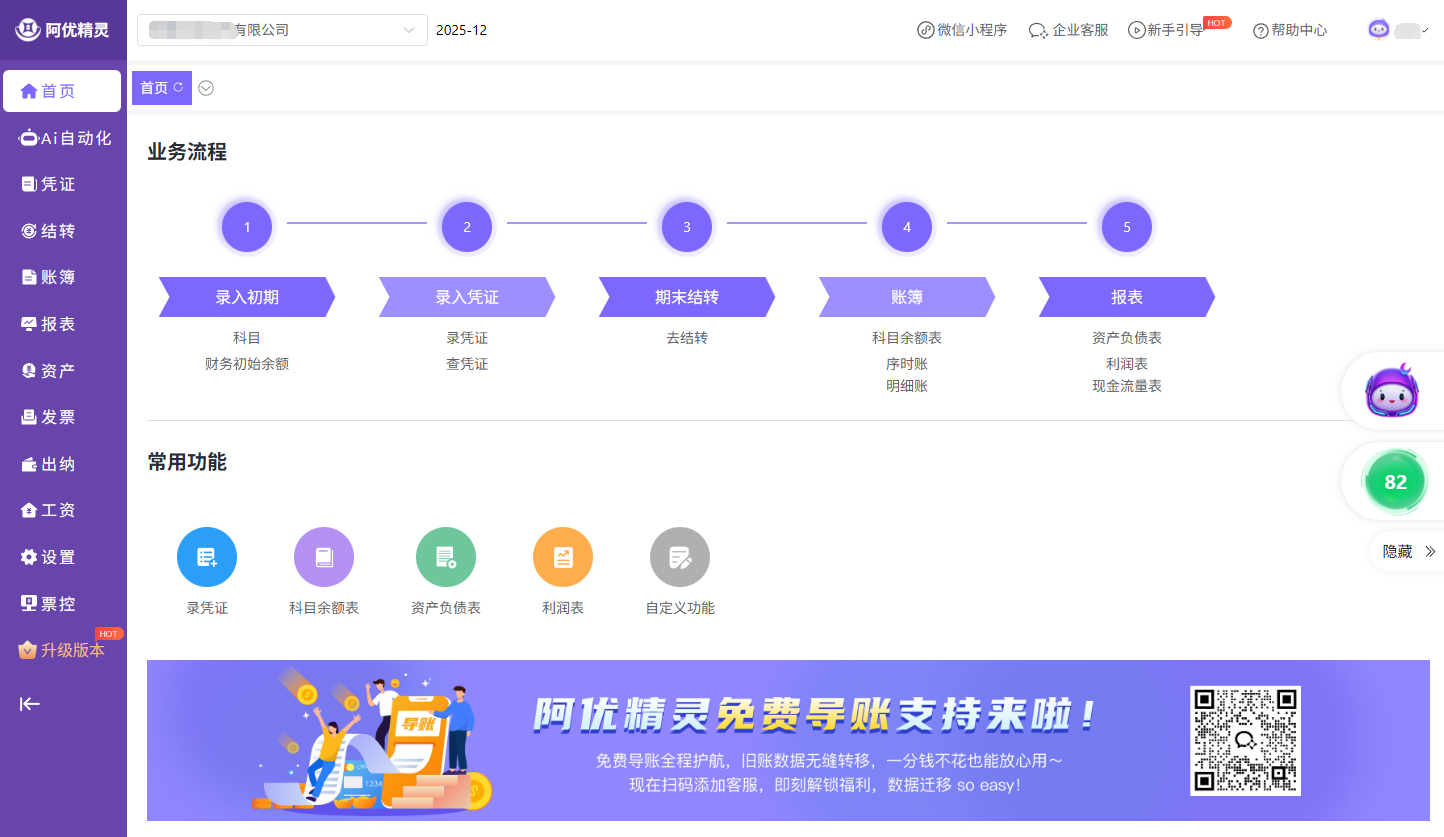The image size is (1444, 837).
Task: Select Ai自动化 in the sidebar
Action: [66, 138]
